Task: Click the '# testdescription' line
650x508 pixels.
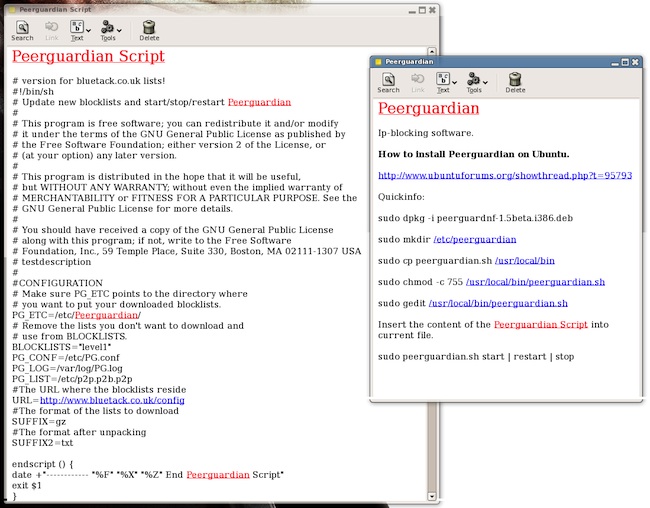Action: pyautogui.click(x=51, y=262)
